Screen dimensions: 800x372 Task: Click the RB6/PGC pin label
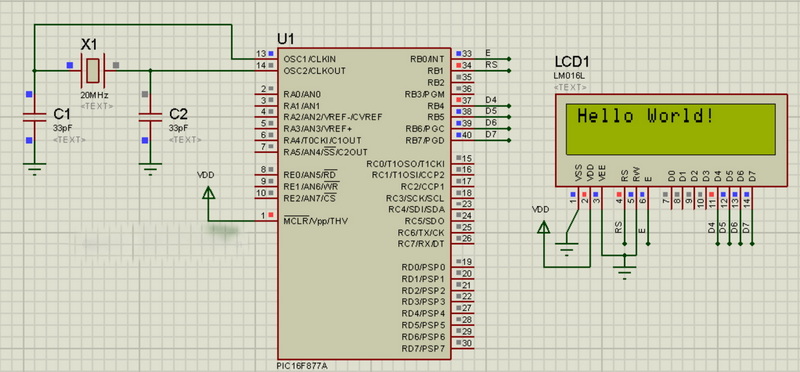point(425,129)
